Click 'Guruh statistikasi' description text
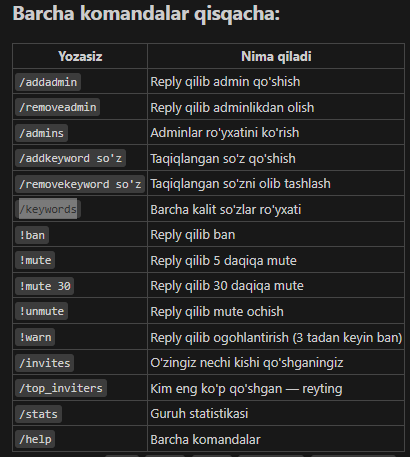 [x=199, y=414]
